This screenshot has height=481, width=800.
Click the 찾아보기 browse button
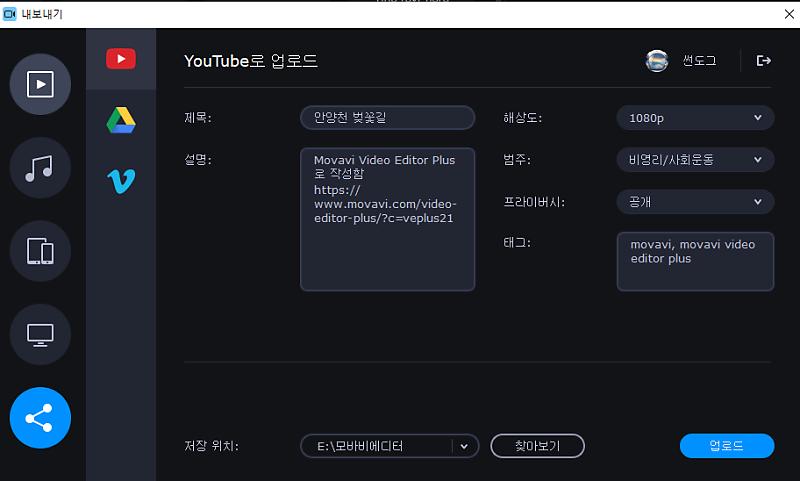[537, 446]
